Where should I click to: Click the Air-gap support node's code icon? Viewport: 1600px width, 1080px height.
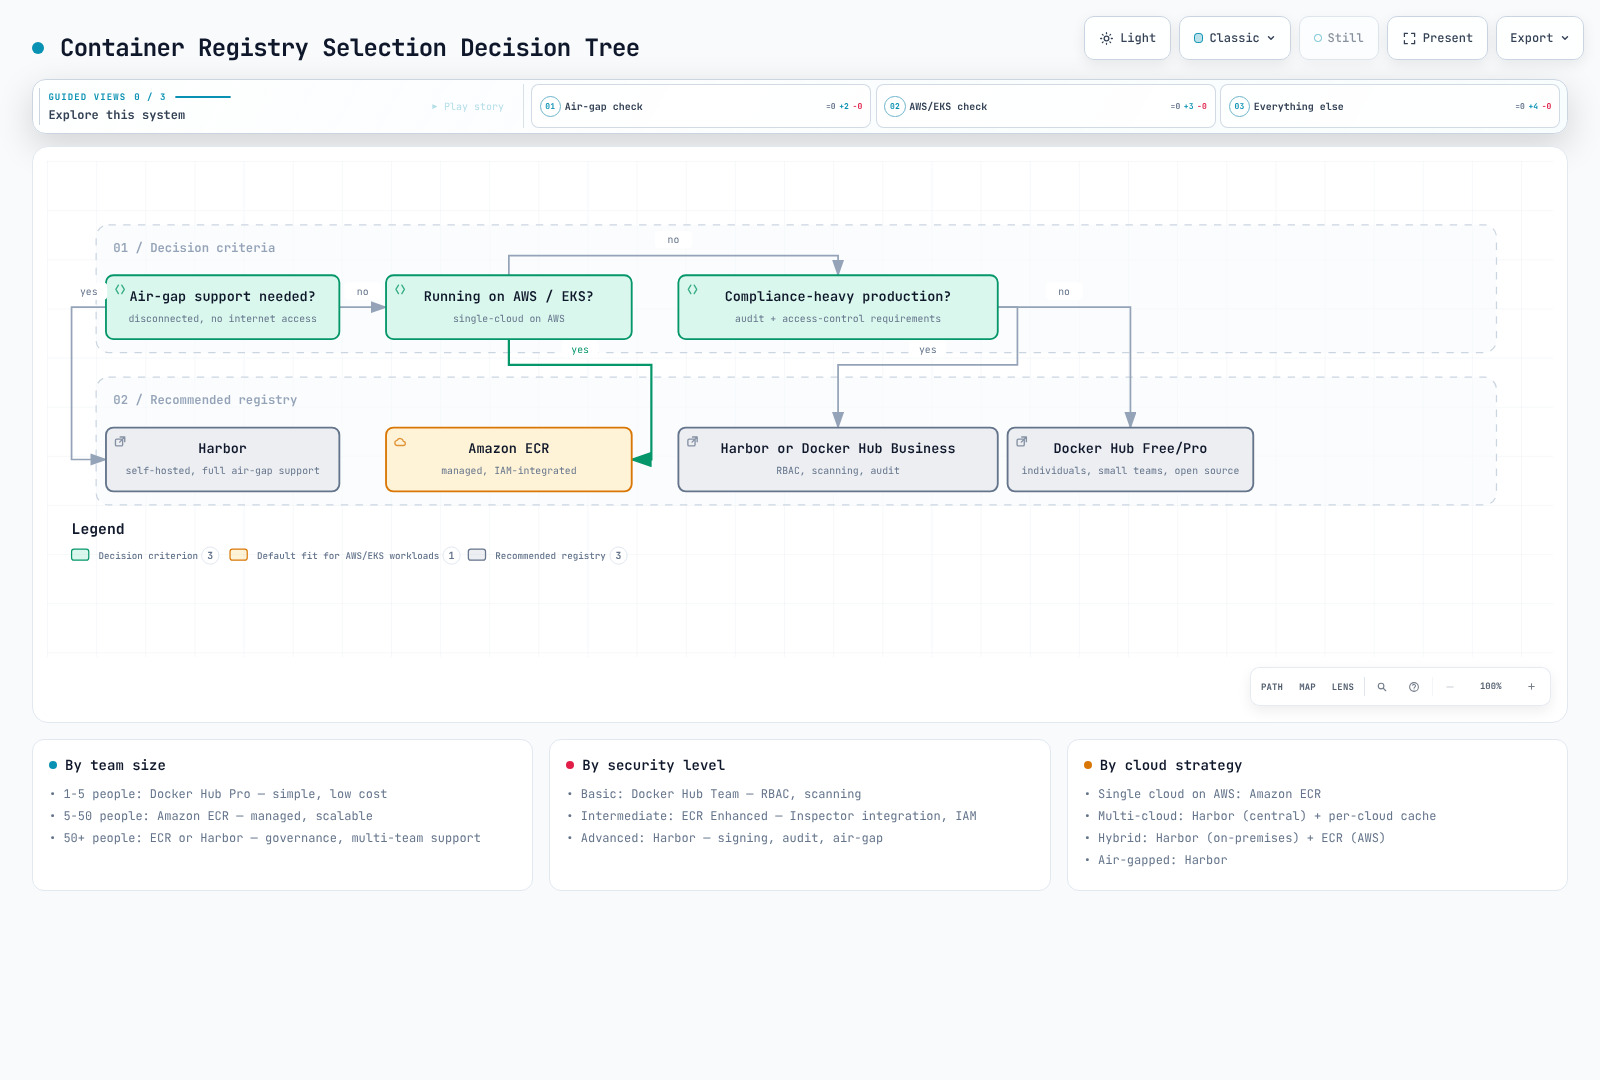point(120,289)
